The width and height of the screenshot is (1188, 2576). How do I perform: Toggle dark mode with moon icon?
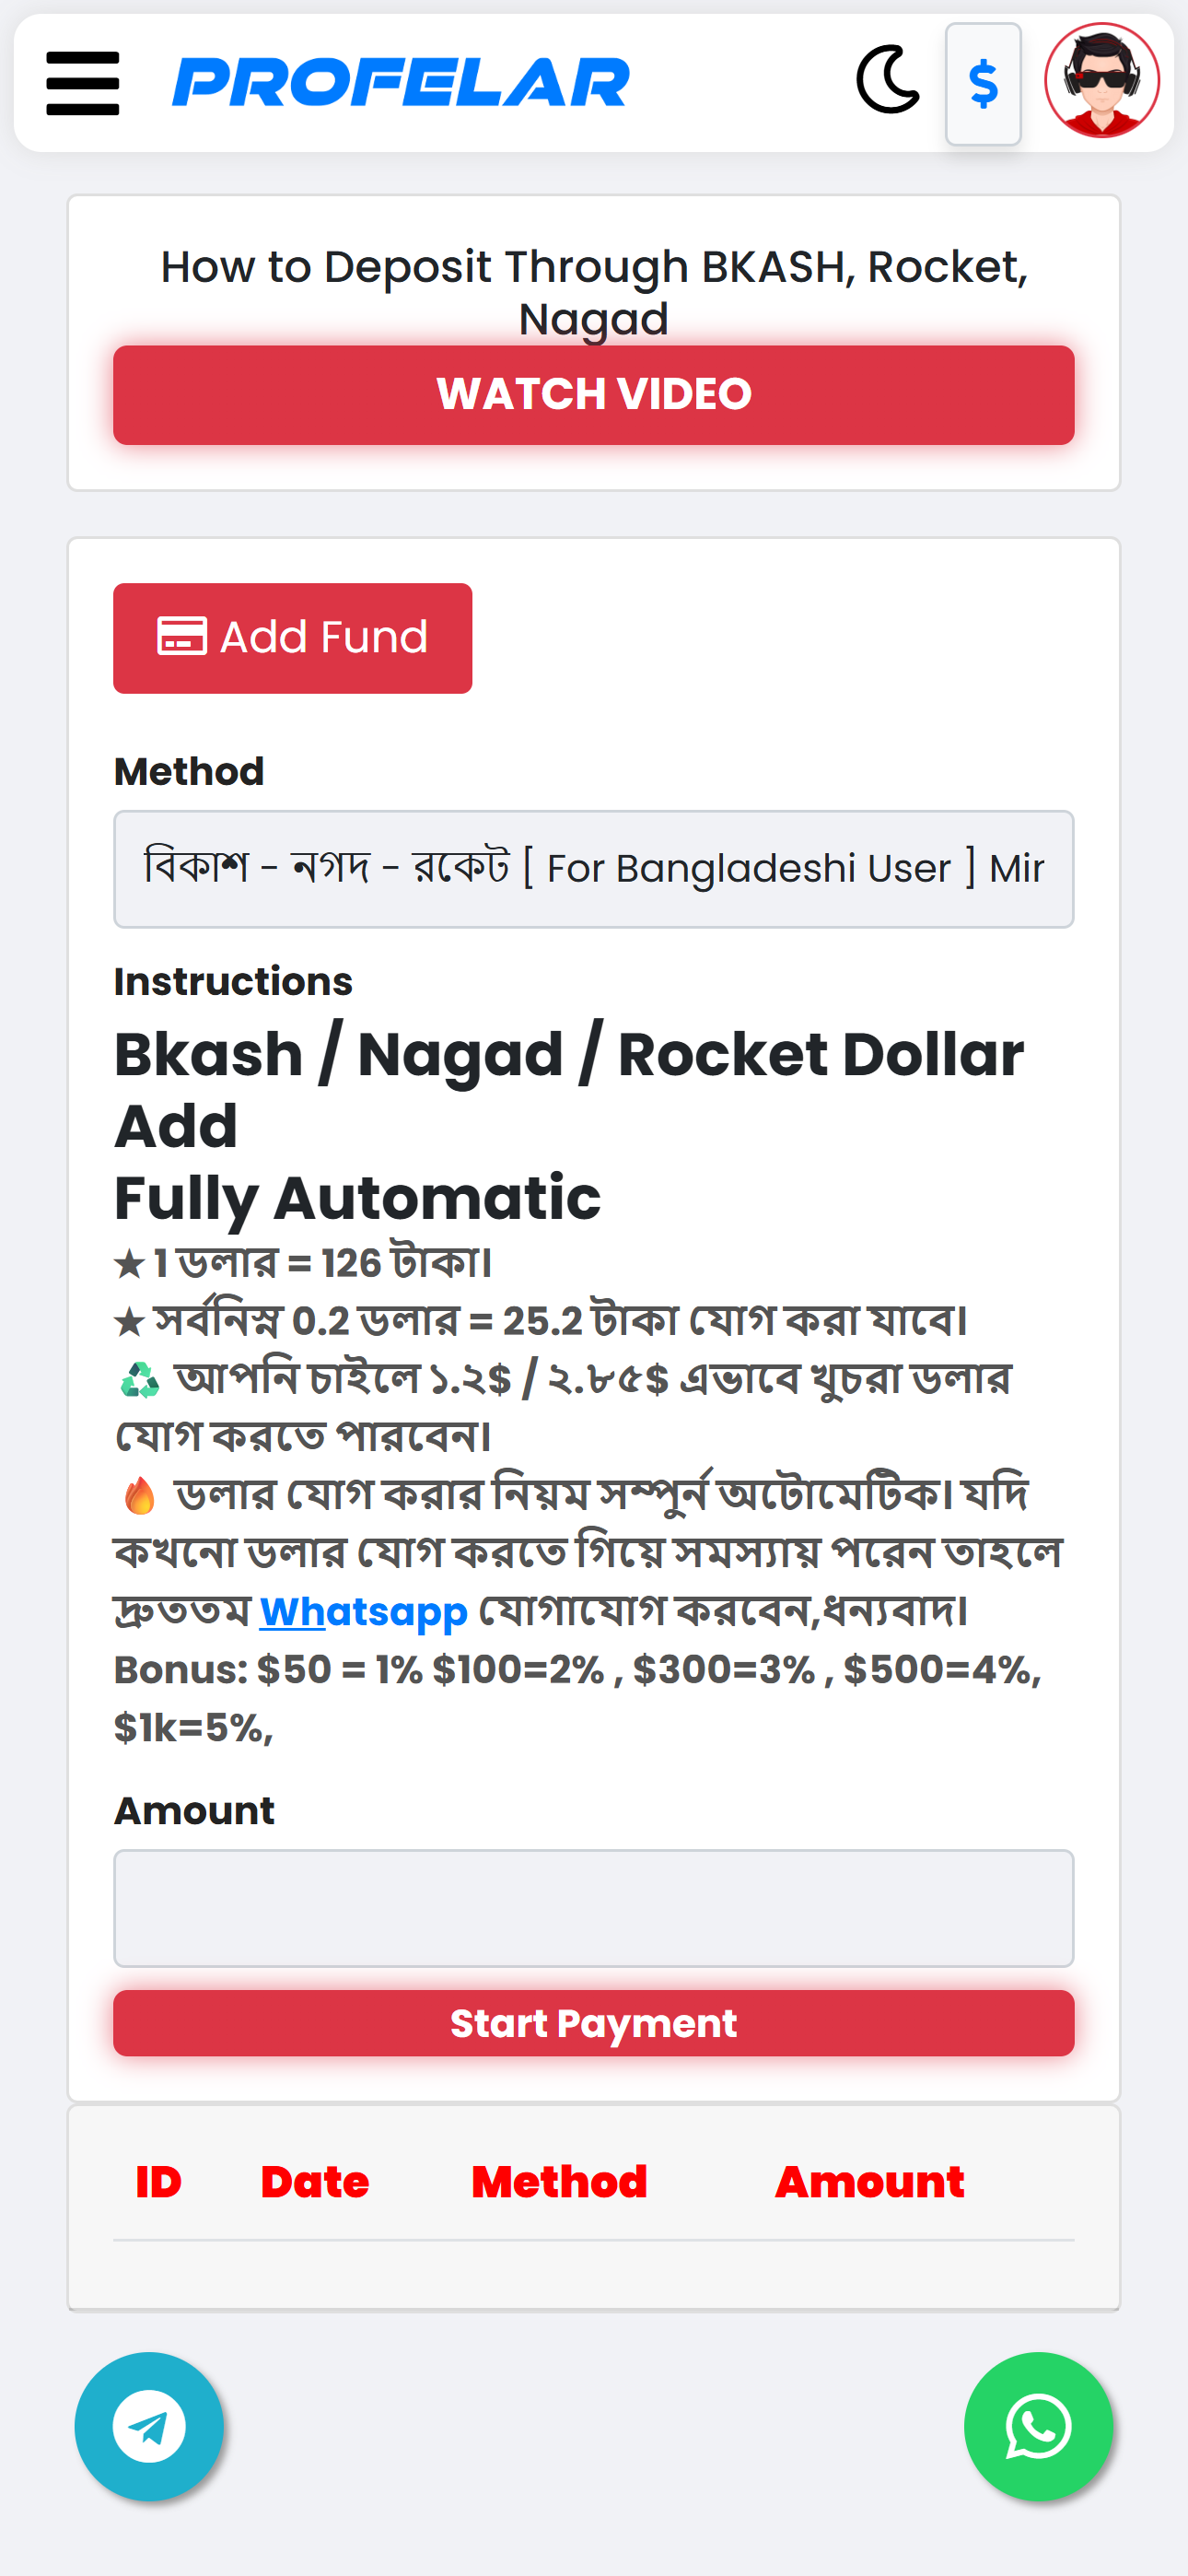888,80
